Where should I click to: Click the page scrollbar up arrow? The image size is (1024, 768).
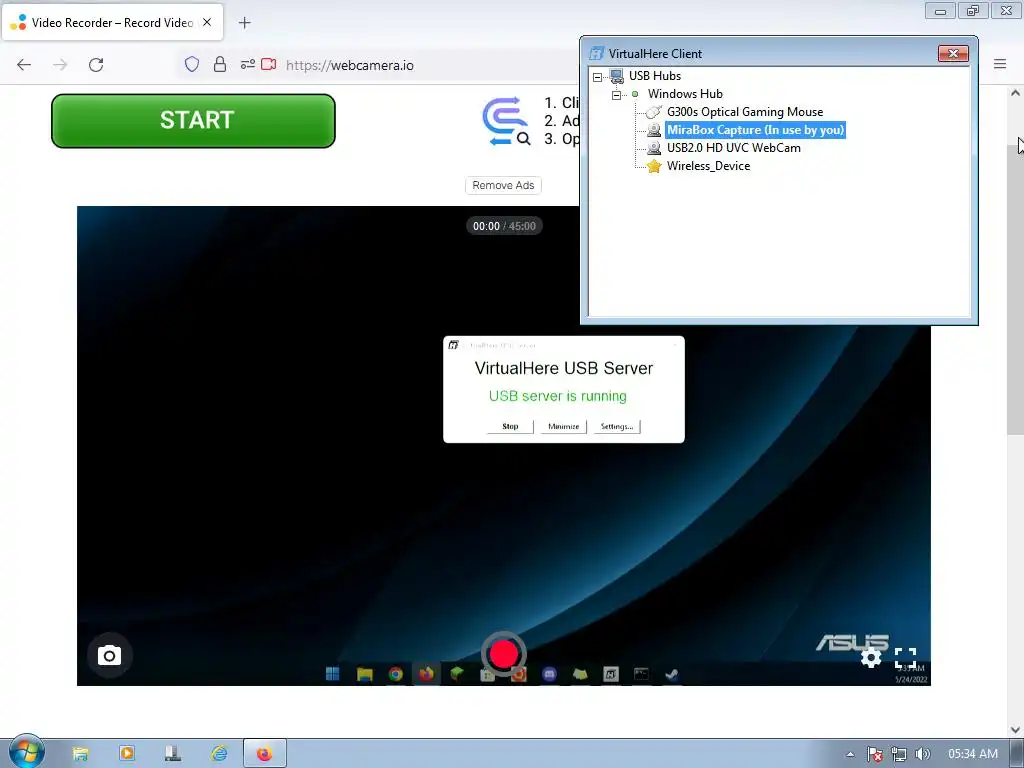click(1015, 93)
